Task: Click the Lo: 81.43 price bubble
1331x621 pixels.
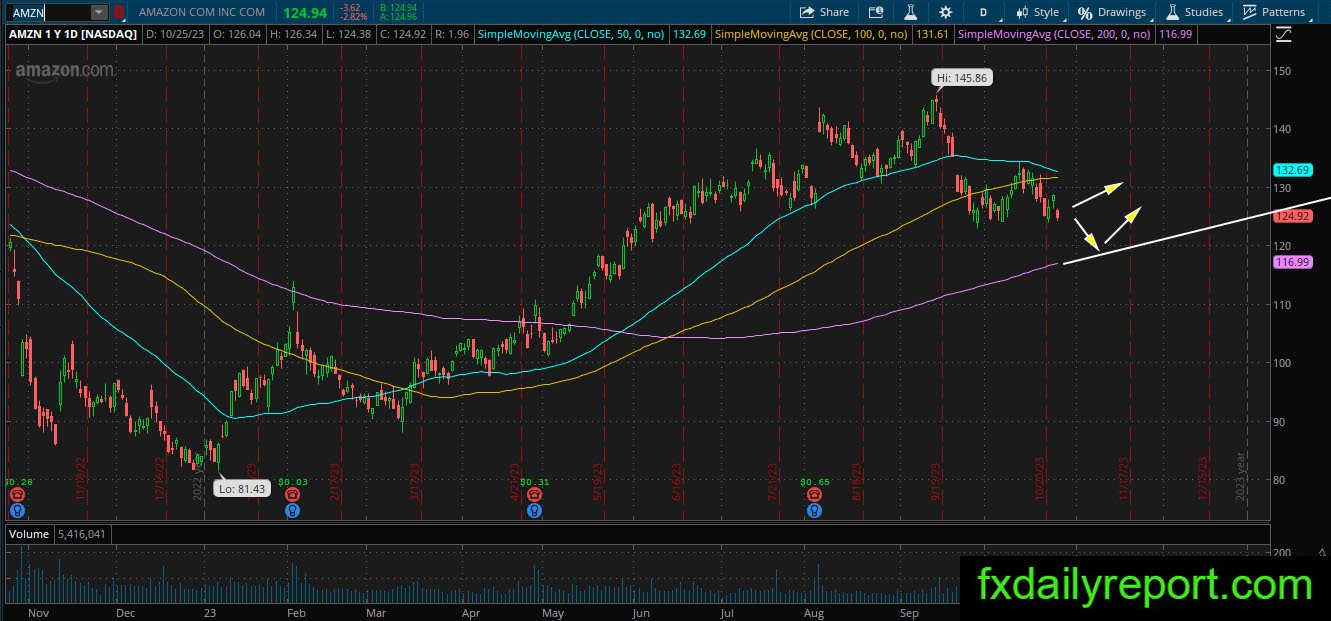Action: (x=242, y=489)
